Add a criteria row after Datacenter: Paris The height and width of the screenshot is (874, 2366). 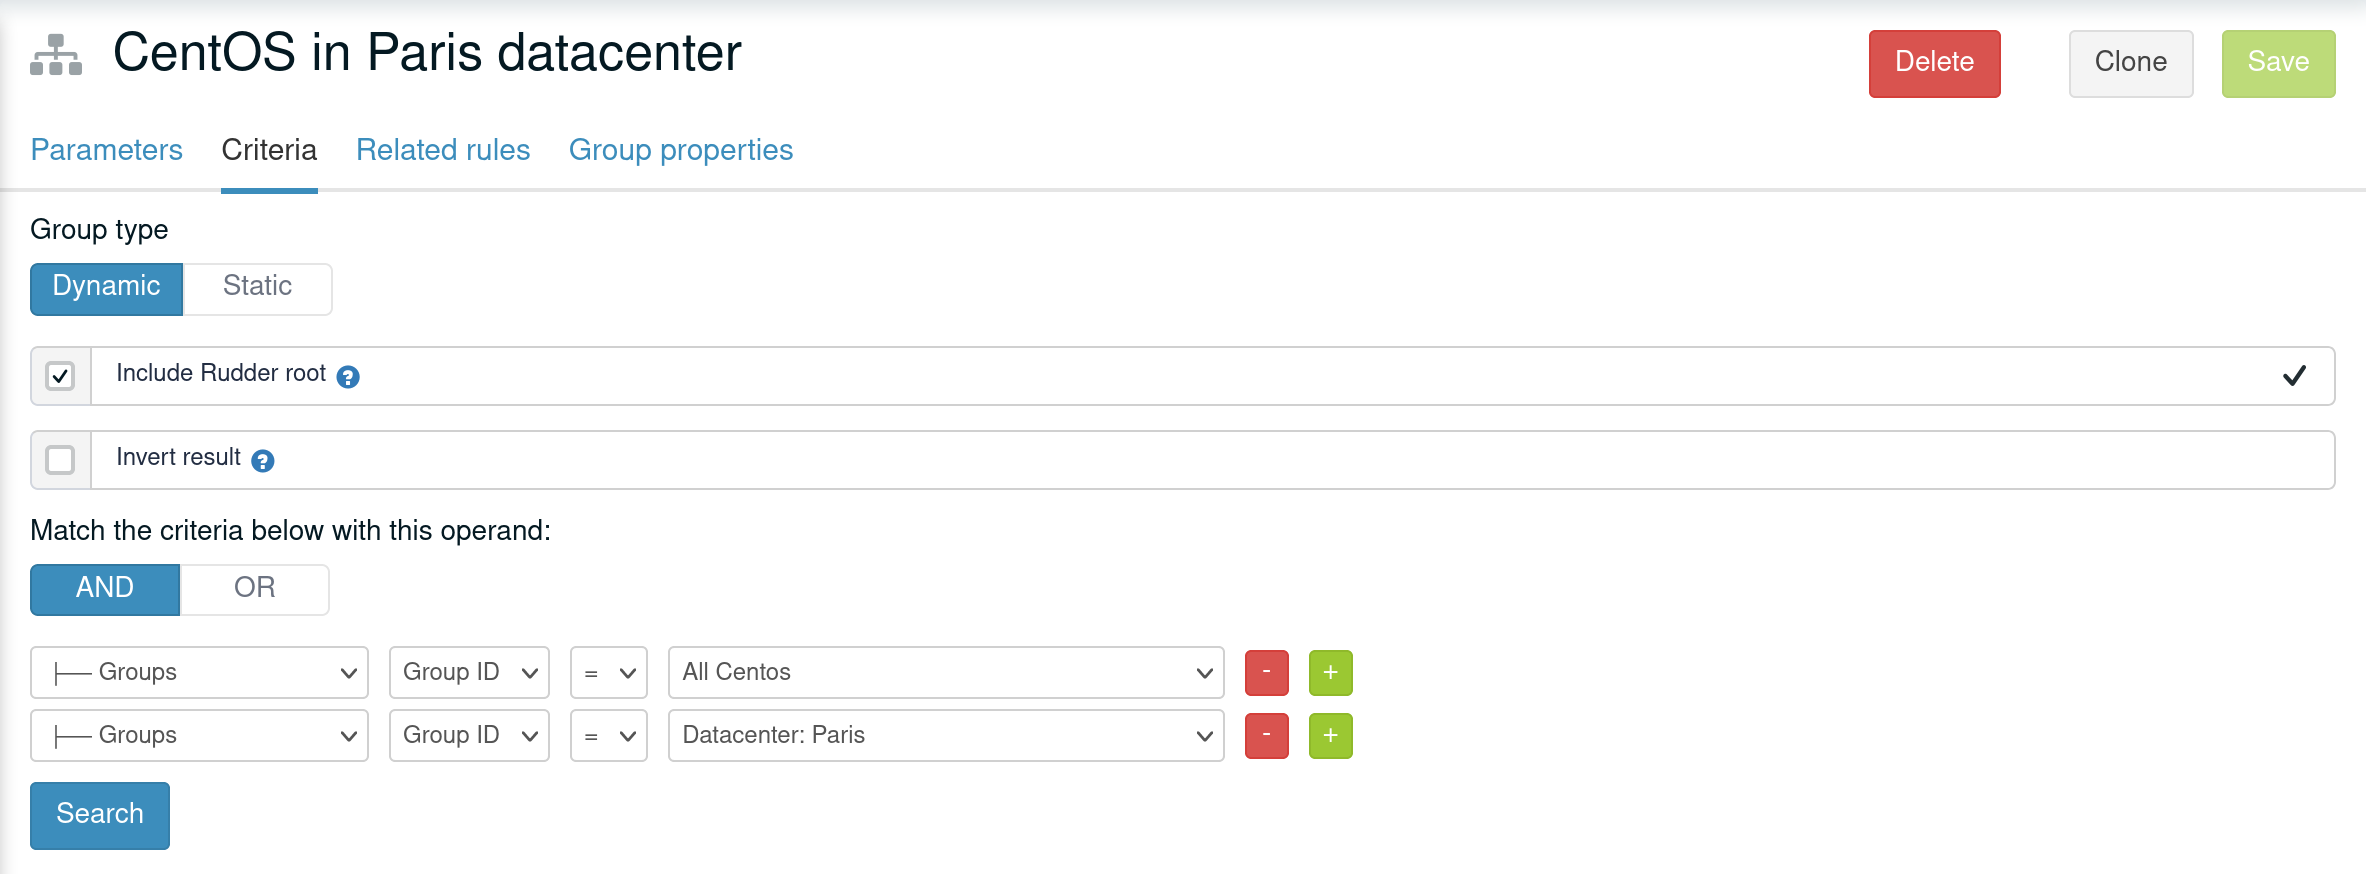click(1330, 735)
